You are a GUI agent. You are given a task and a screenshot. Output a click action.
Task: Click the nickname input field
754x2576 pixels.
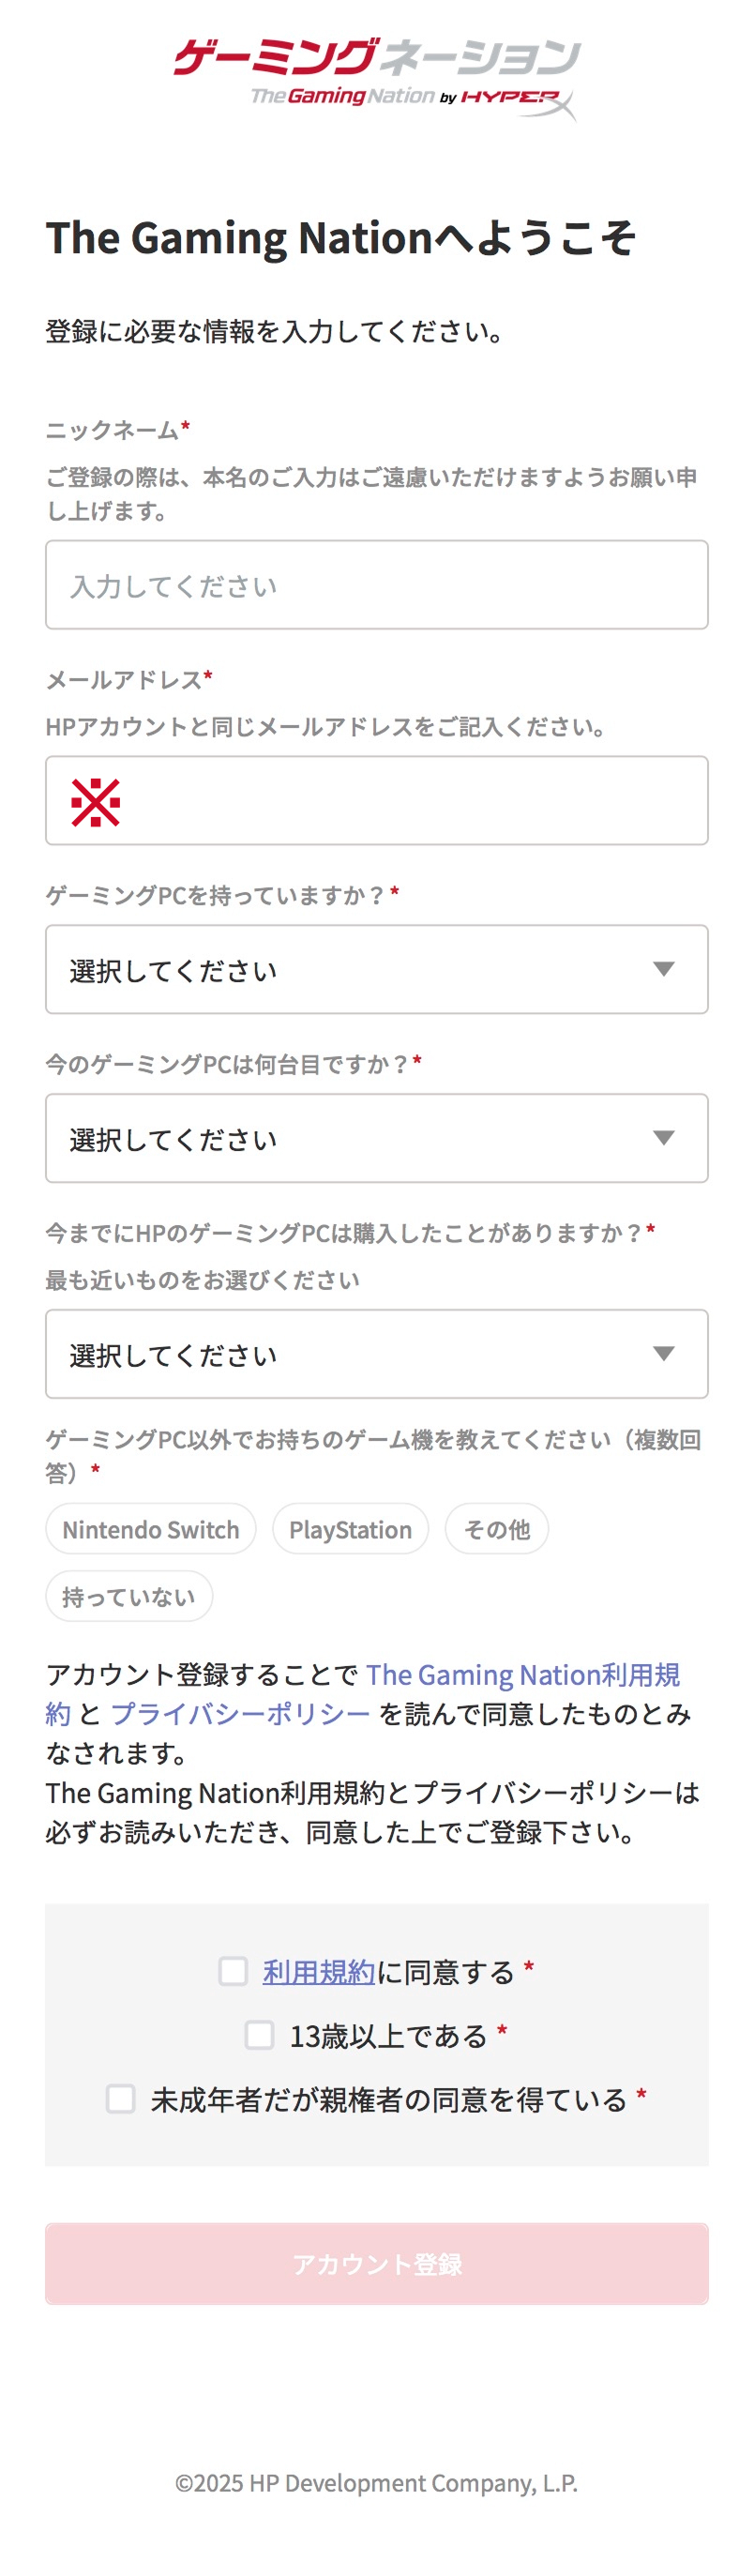[376, 585]
